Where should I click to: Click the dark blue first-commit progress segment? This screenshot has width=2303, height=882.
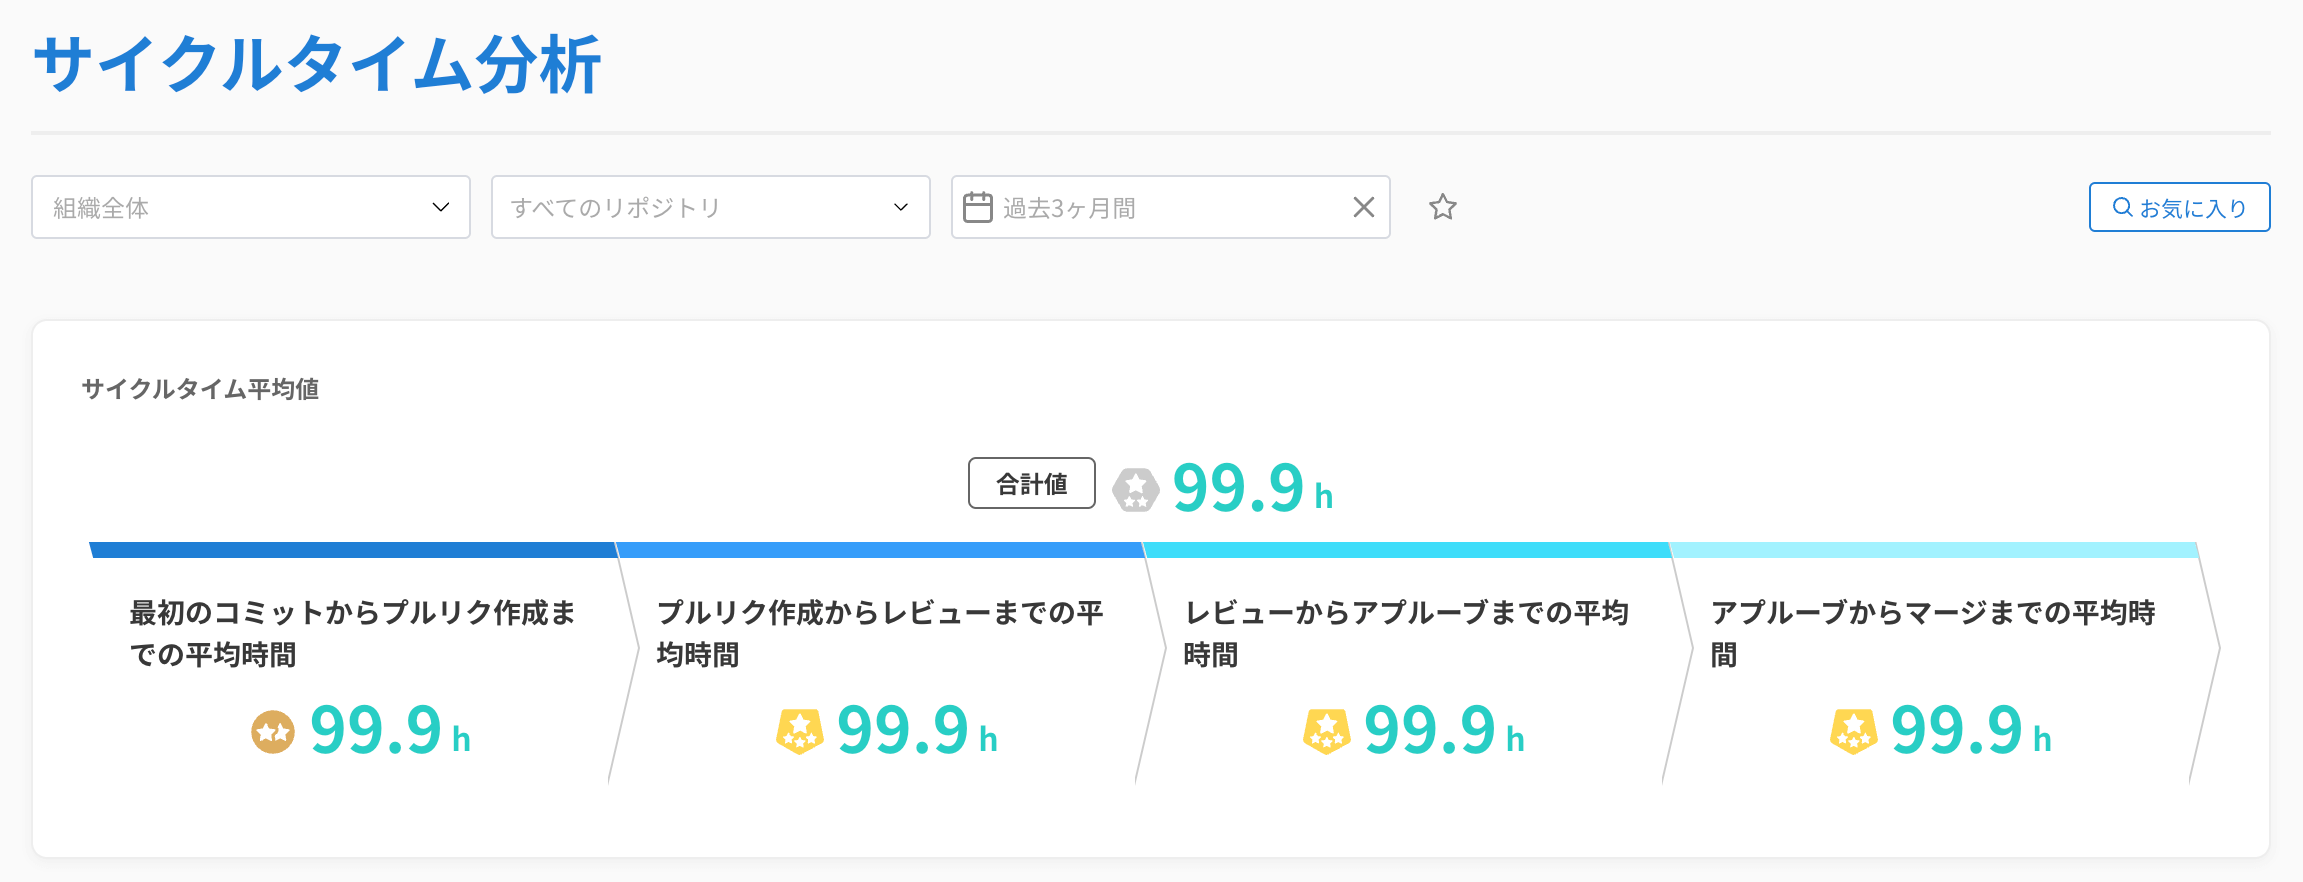[x=353, y=550]
